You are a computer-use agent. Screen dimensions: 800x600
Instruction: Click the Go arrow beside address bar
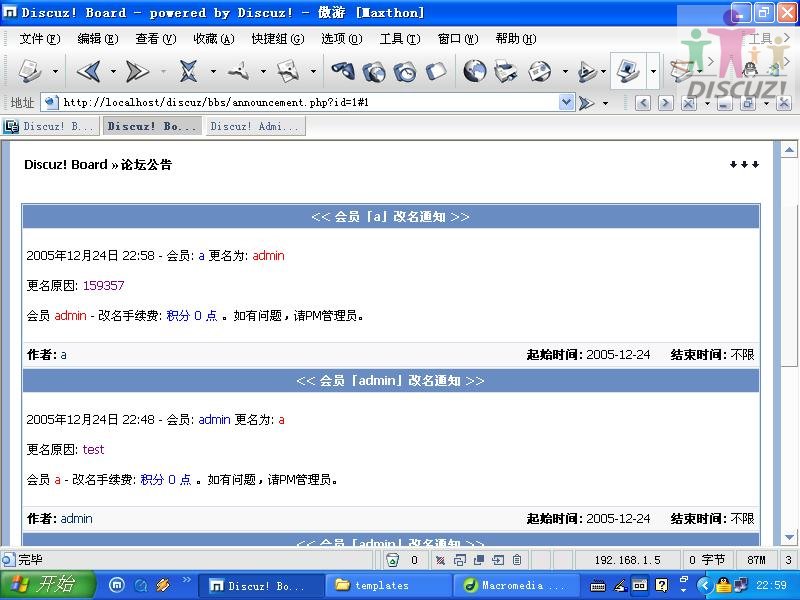(587, 103)
